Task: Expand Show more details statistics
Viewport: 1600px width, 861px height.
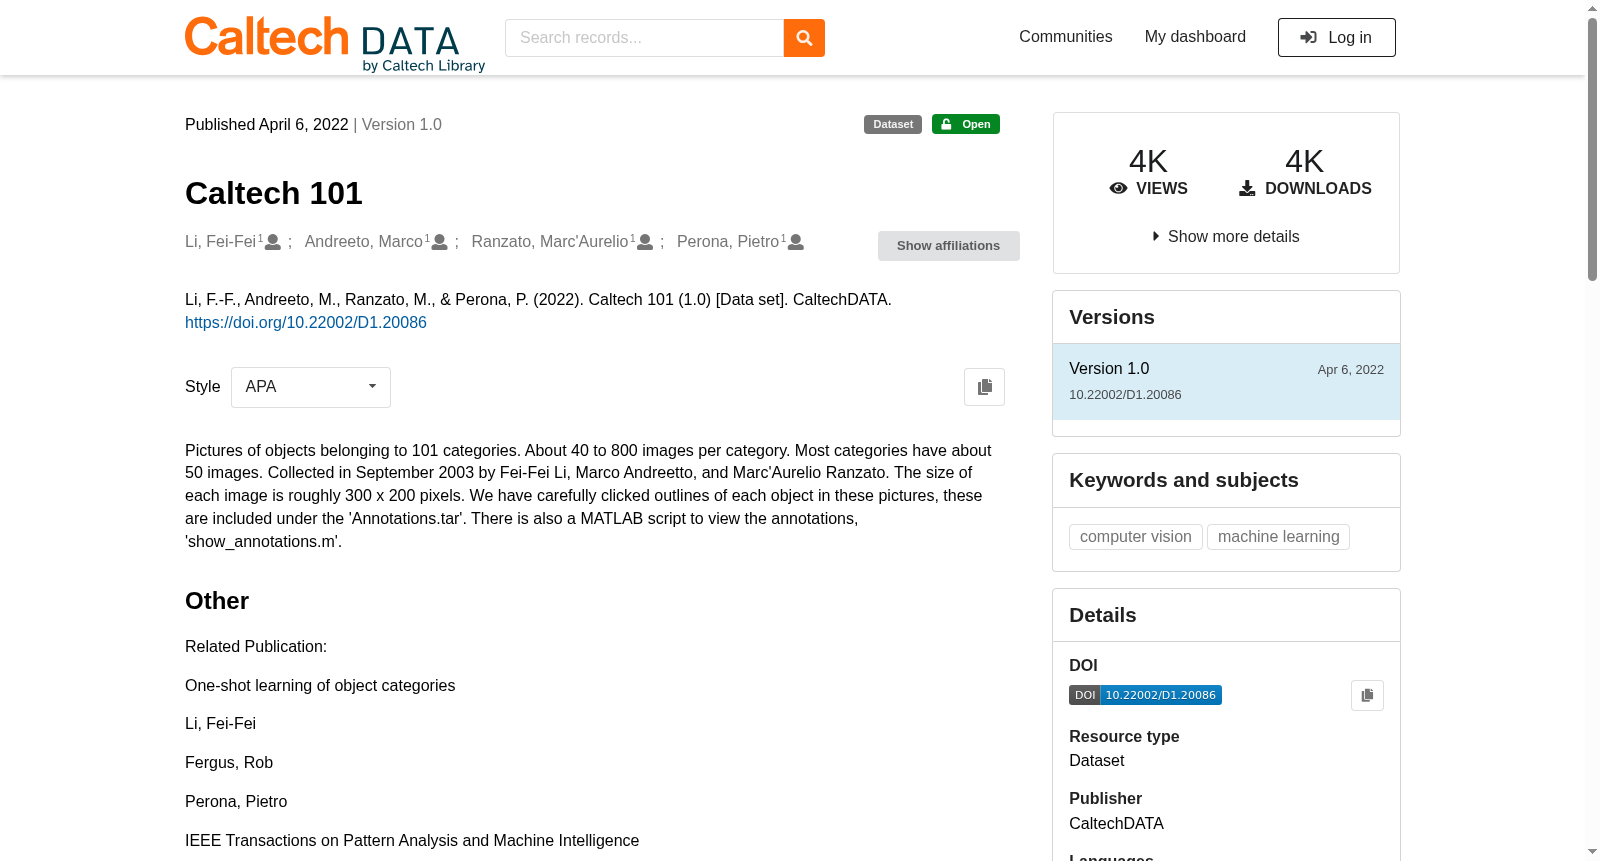Action: (1226, 237)
